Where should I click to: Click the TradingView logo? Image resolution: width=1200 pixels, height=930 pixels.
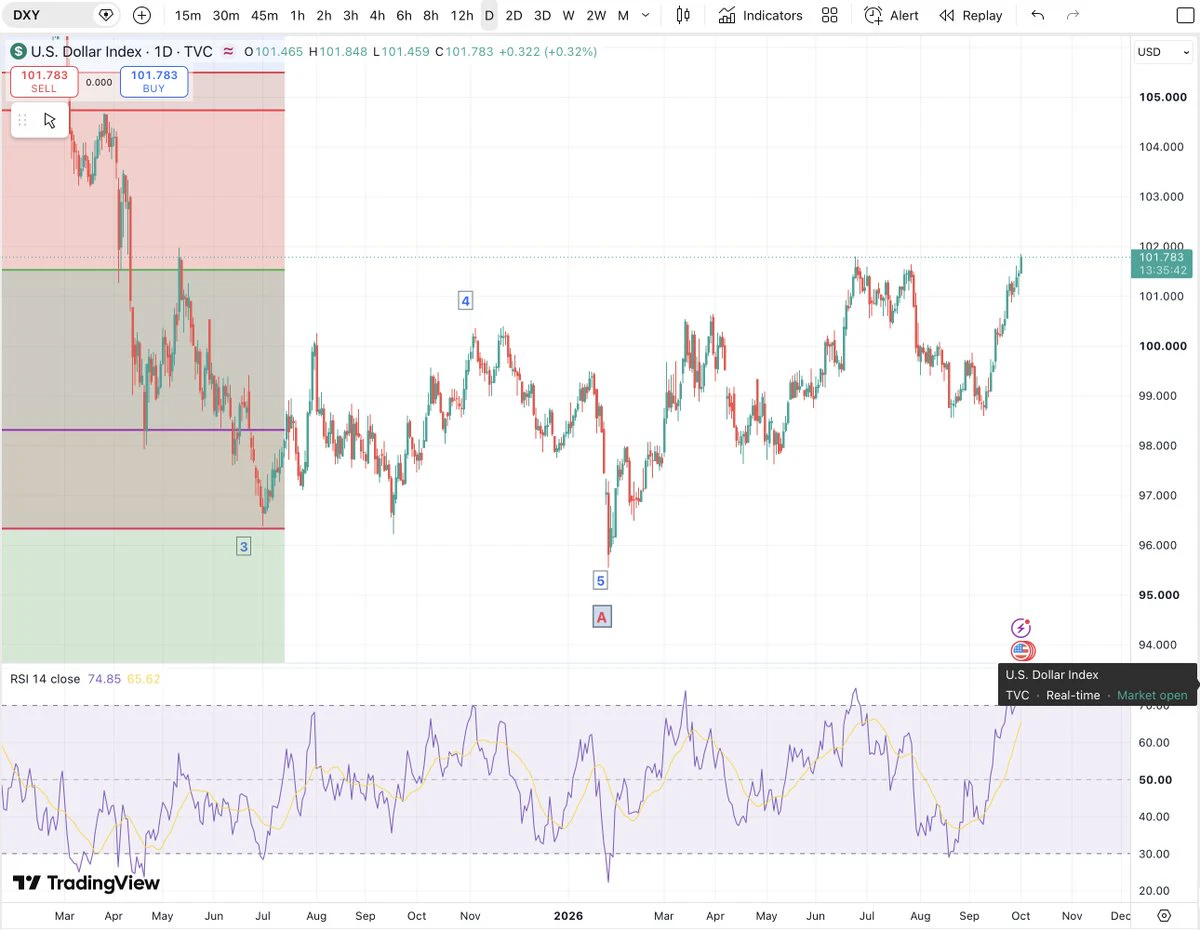(x=86, y=883)
